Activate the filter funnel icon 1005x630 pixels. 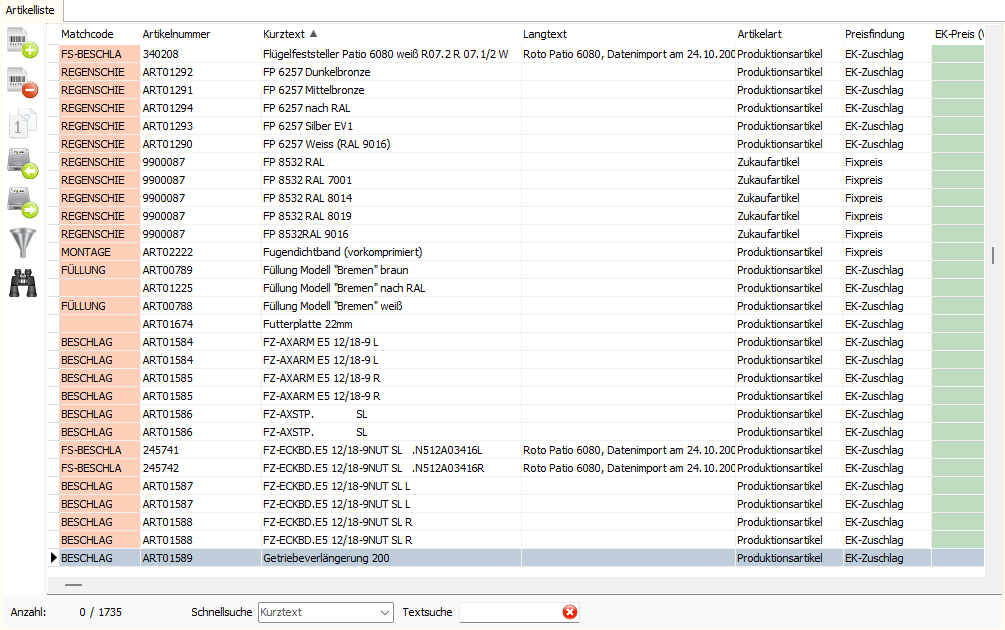pyautogui.click(x=22, y=241)
